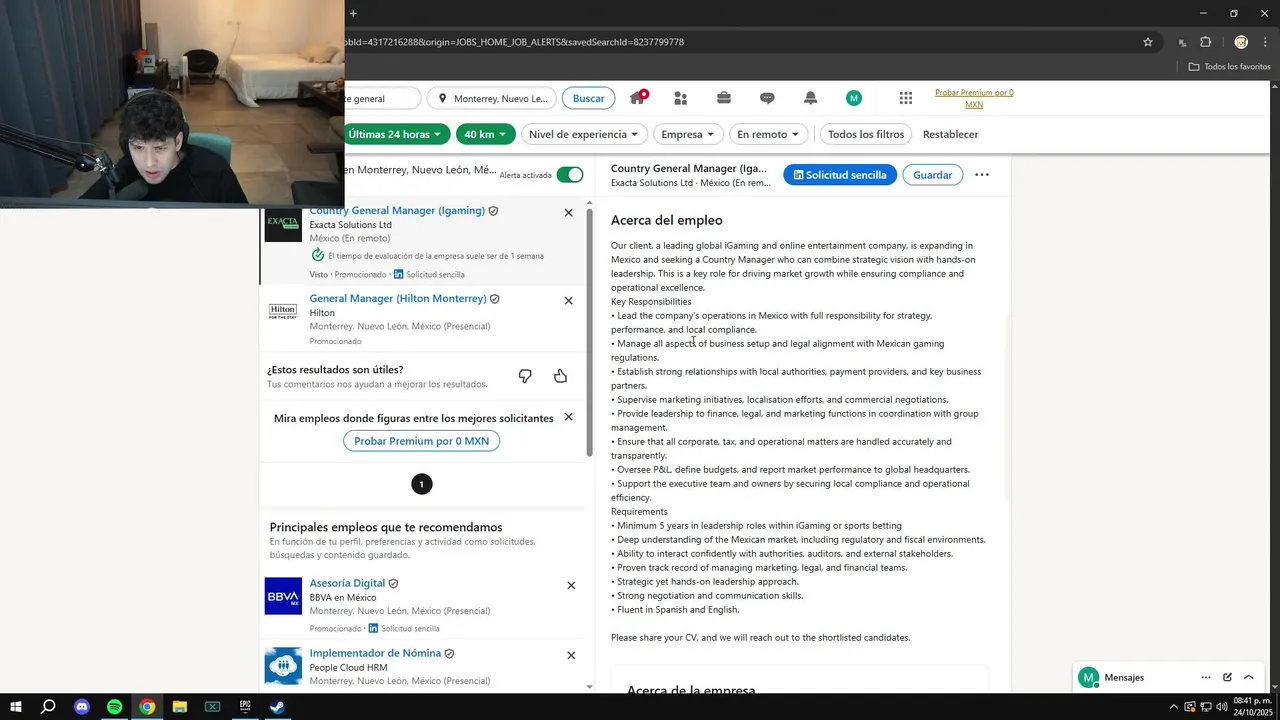Dismiss the Implementador de Nómina job

(571, 655)
